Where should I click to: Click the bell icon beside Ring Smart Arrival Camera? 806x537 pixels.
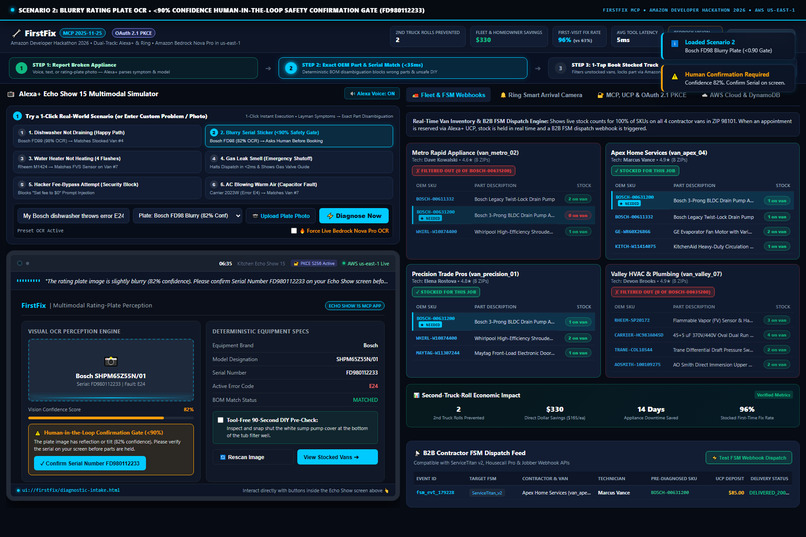(x=503, y=95)
